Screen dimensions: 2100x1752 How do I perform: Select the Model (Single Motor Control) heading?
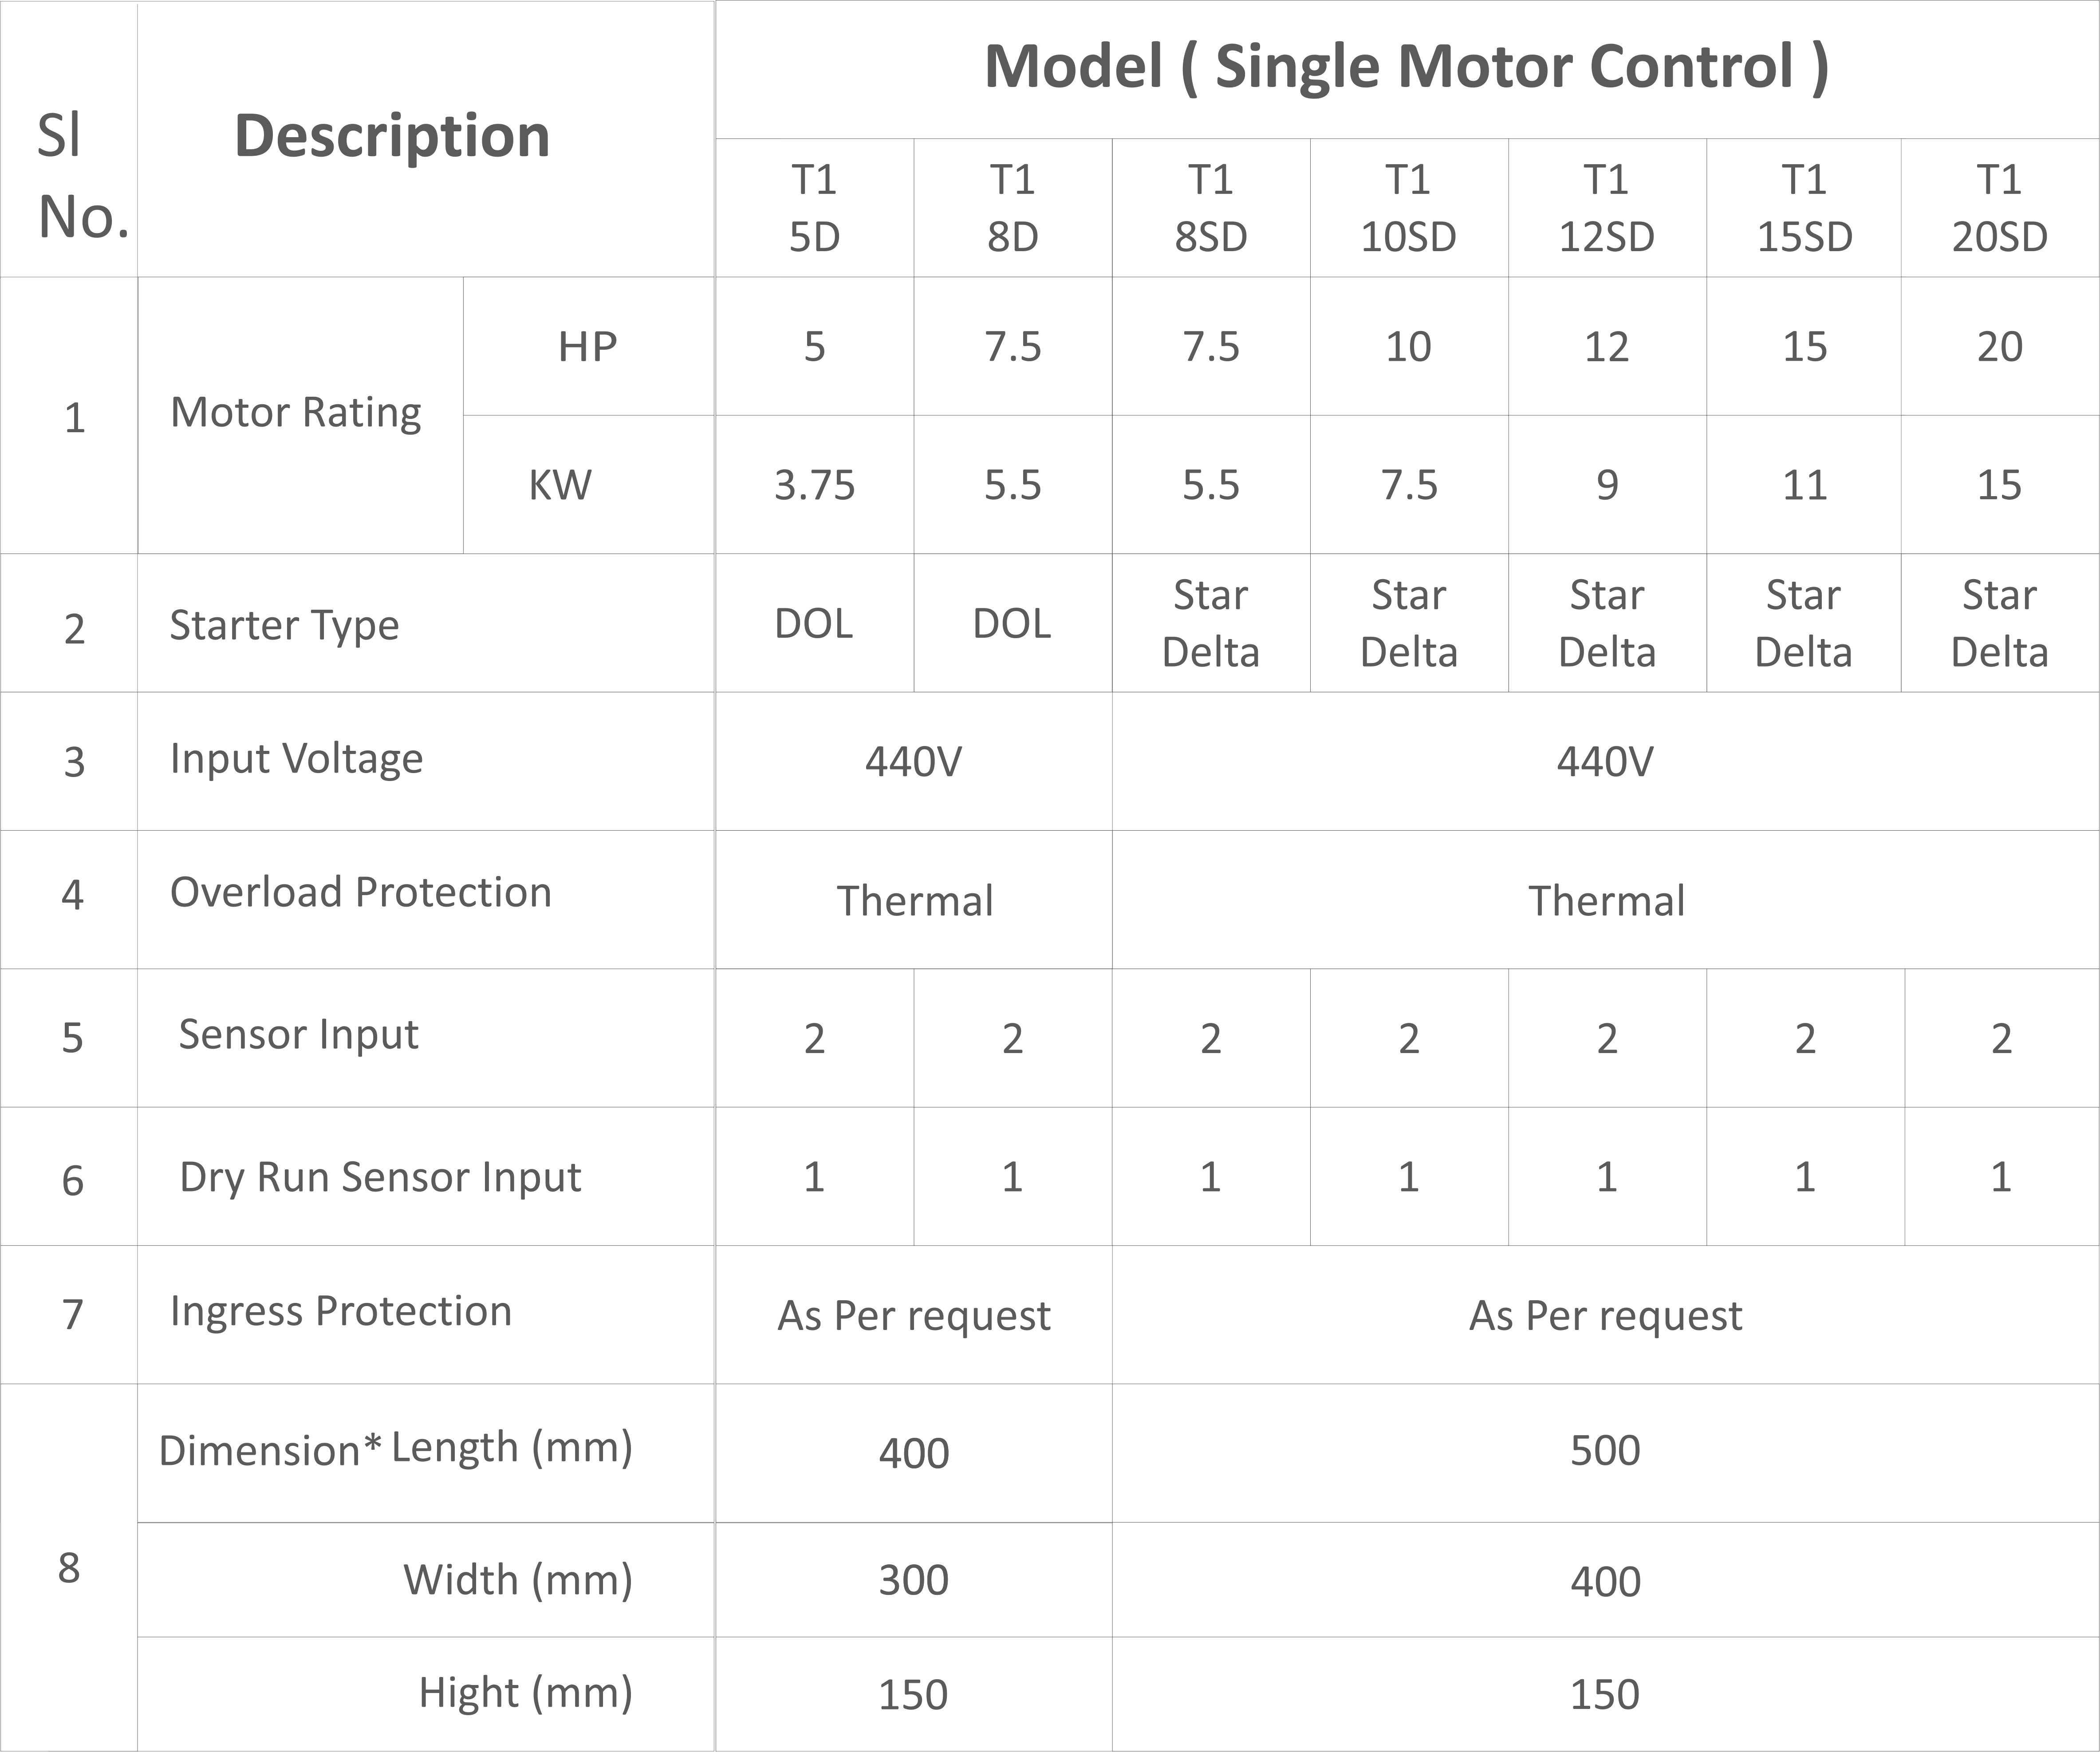[x=1406, y=66]
